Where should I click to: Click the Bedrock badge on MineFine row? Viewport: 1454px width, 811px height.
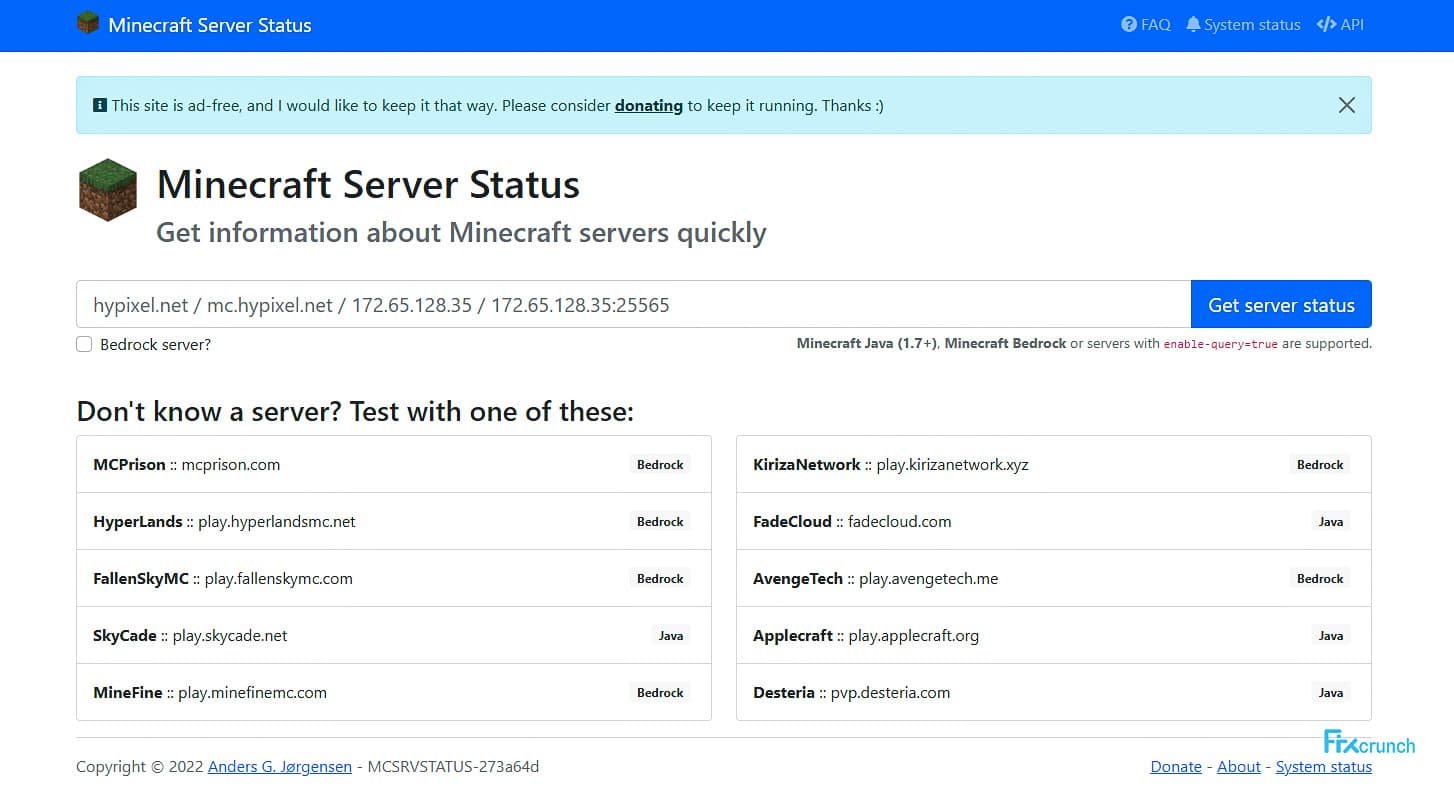point(660,693)
